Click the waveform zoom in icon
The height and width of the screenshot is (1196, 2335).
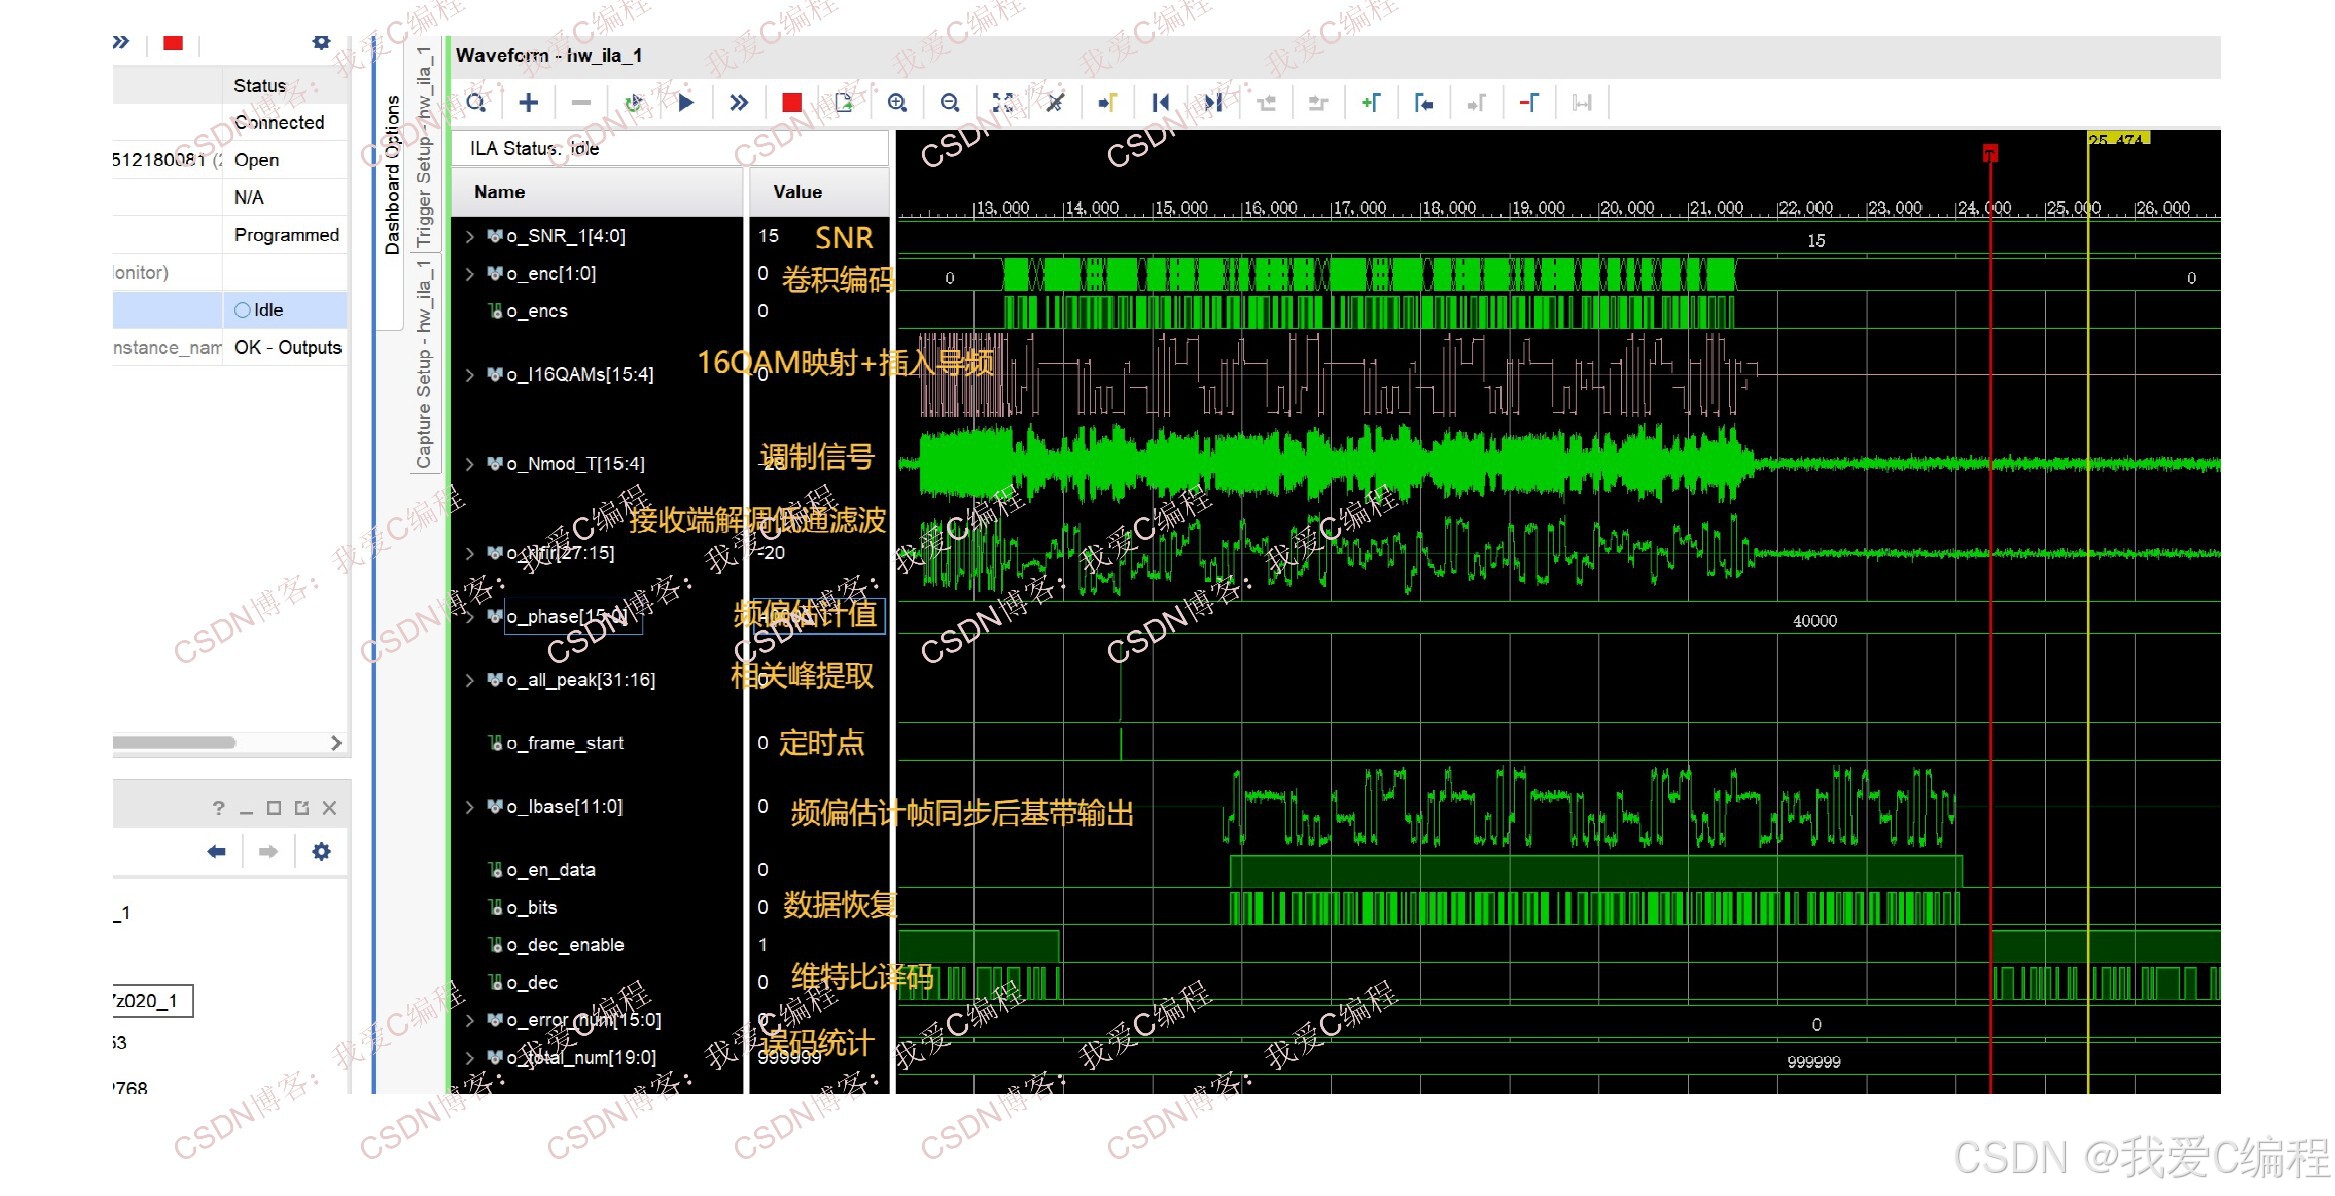point(897,102)
